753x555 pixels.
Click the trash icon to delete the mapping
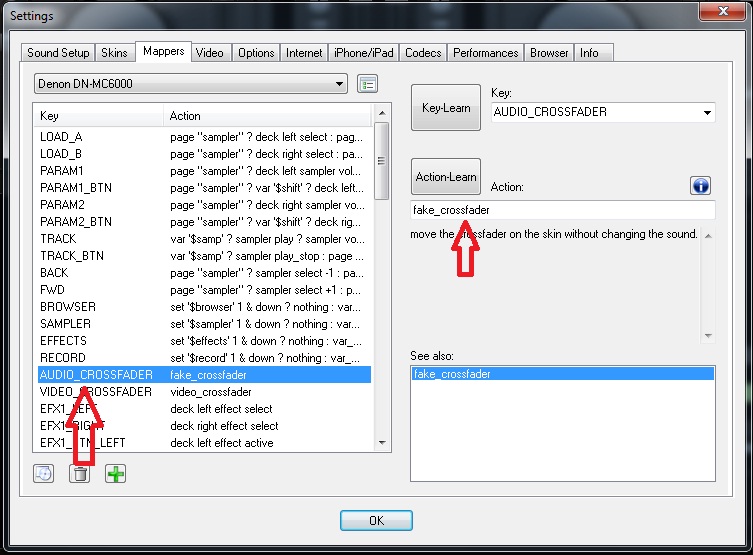[80, 474]
